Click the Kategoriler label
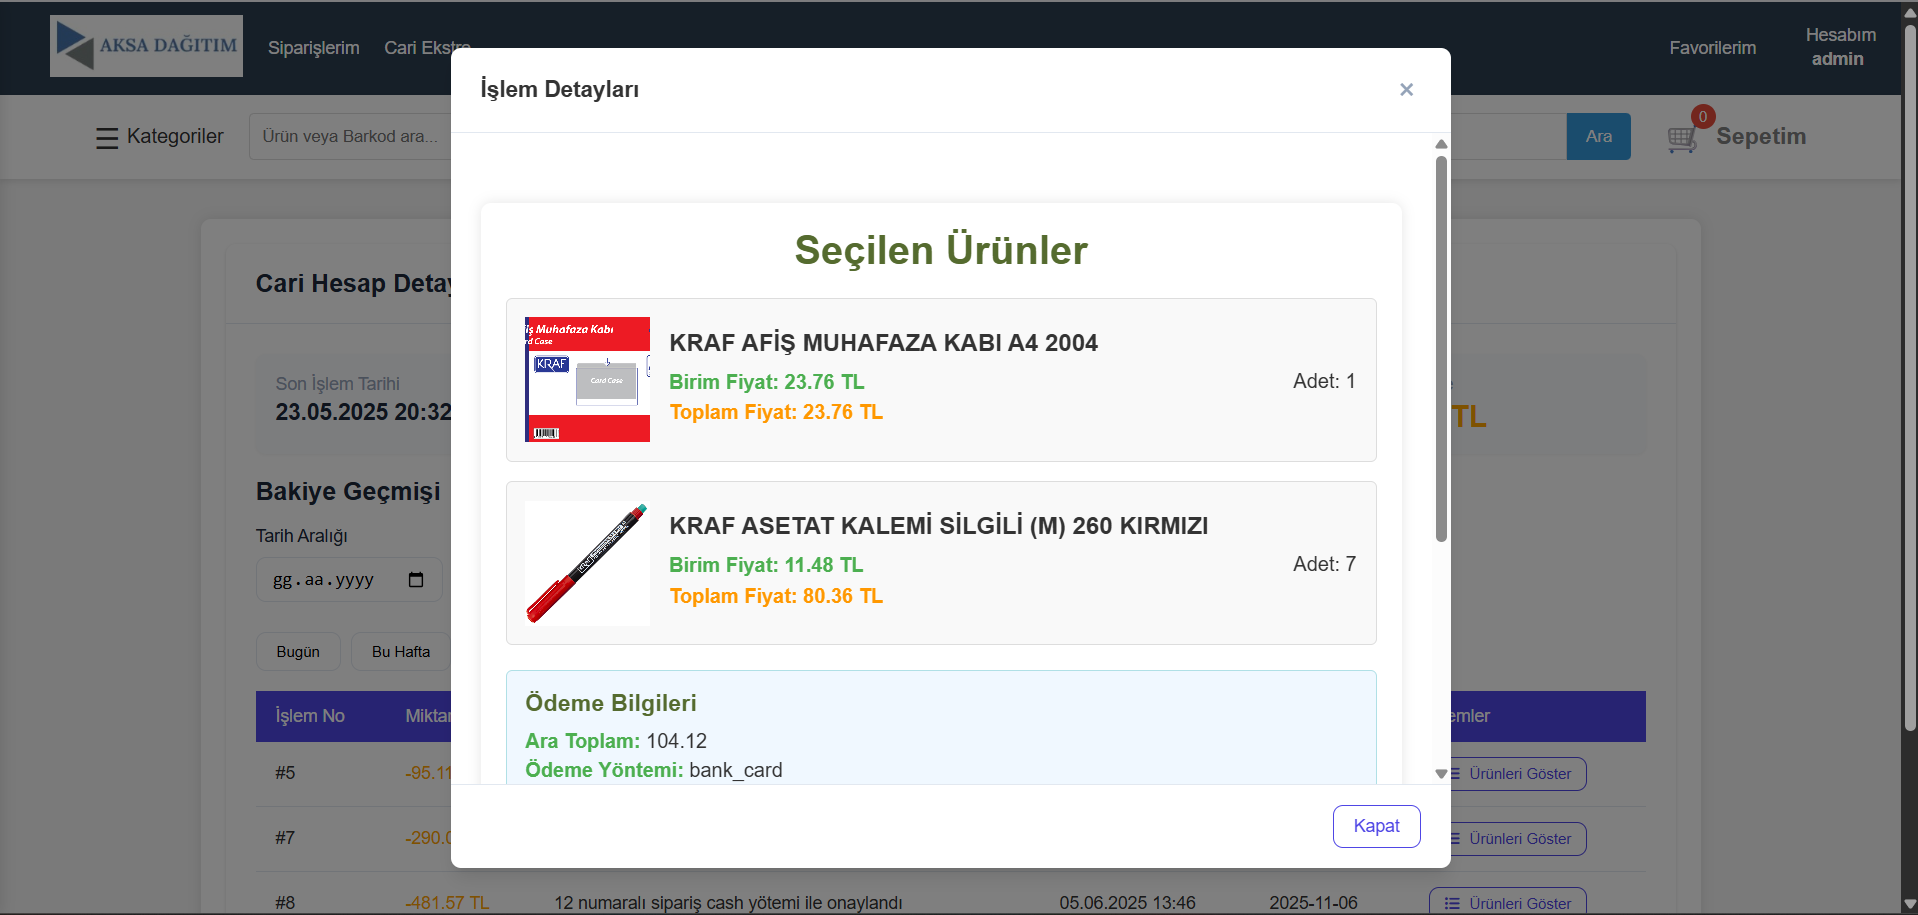Viewport: 1918px width, 915px height. coord(175,136)
